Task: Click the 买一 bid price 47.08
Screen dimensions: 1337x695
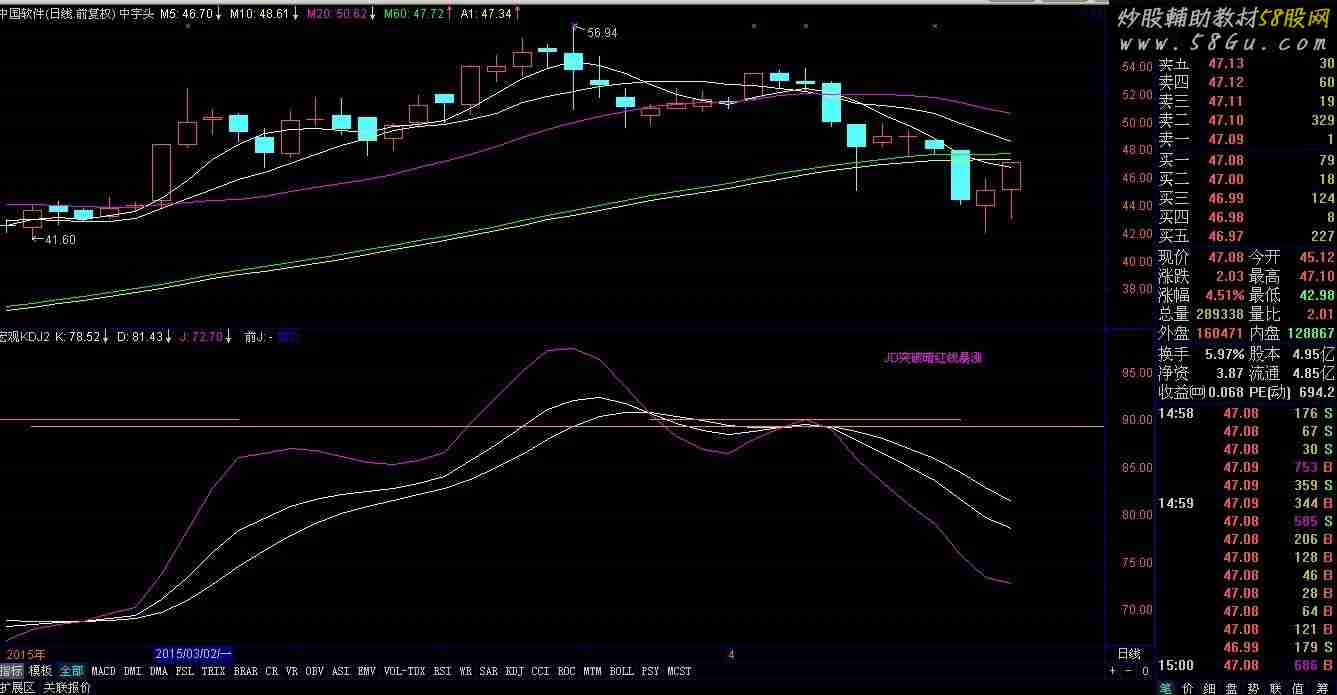Action: [x=1226, y=160]
